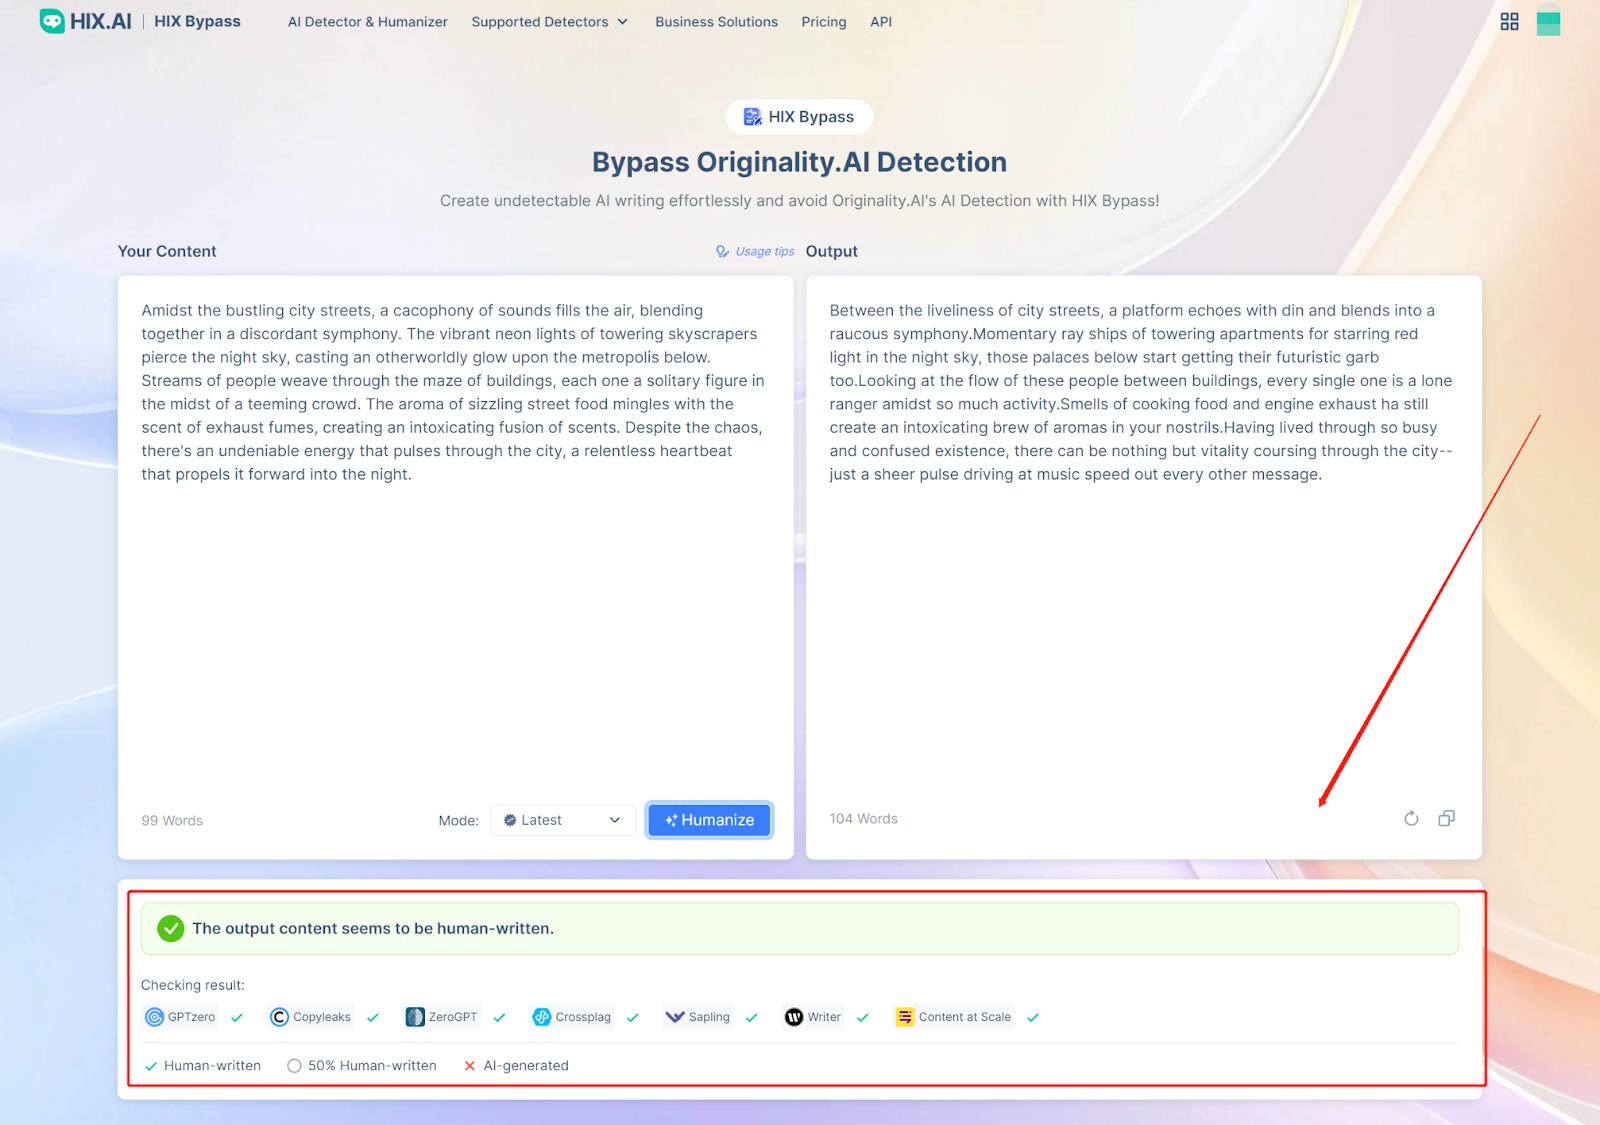Click the 'Your Content' heading
The image size is (1600, 1125).
(x=167, y=252)
